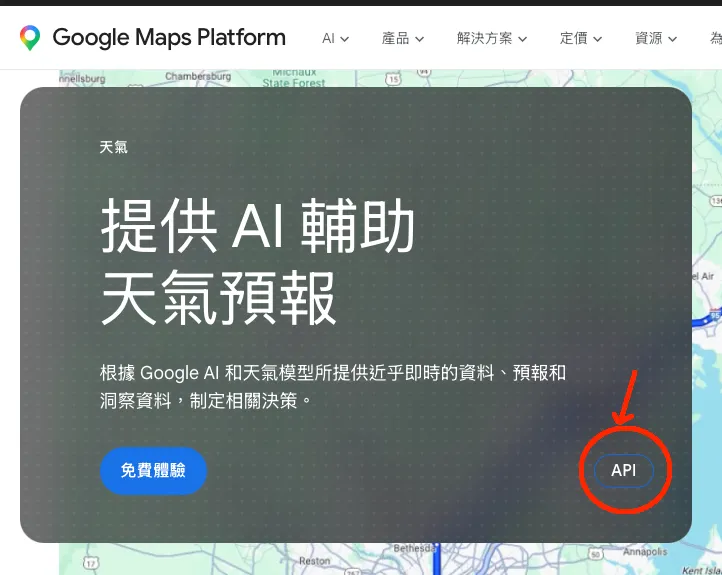Click the Google Maps pin logo icon
This screenshot has height=575, width=722.
tap(30, 38)
